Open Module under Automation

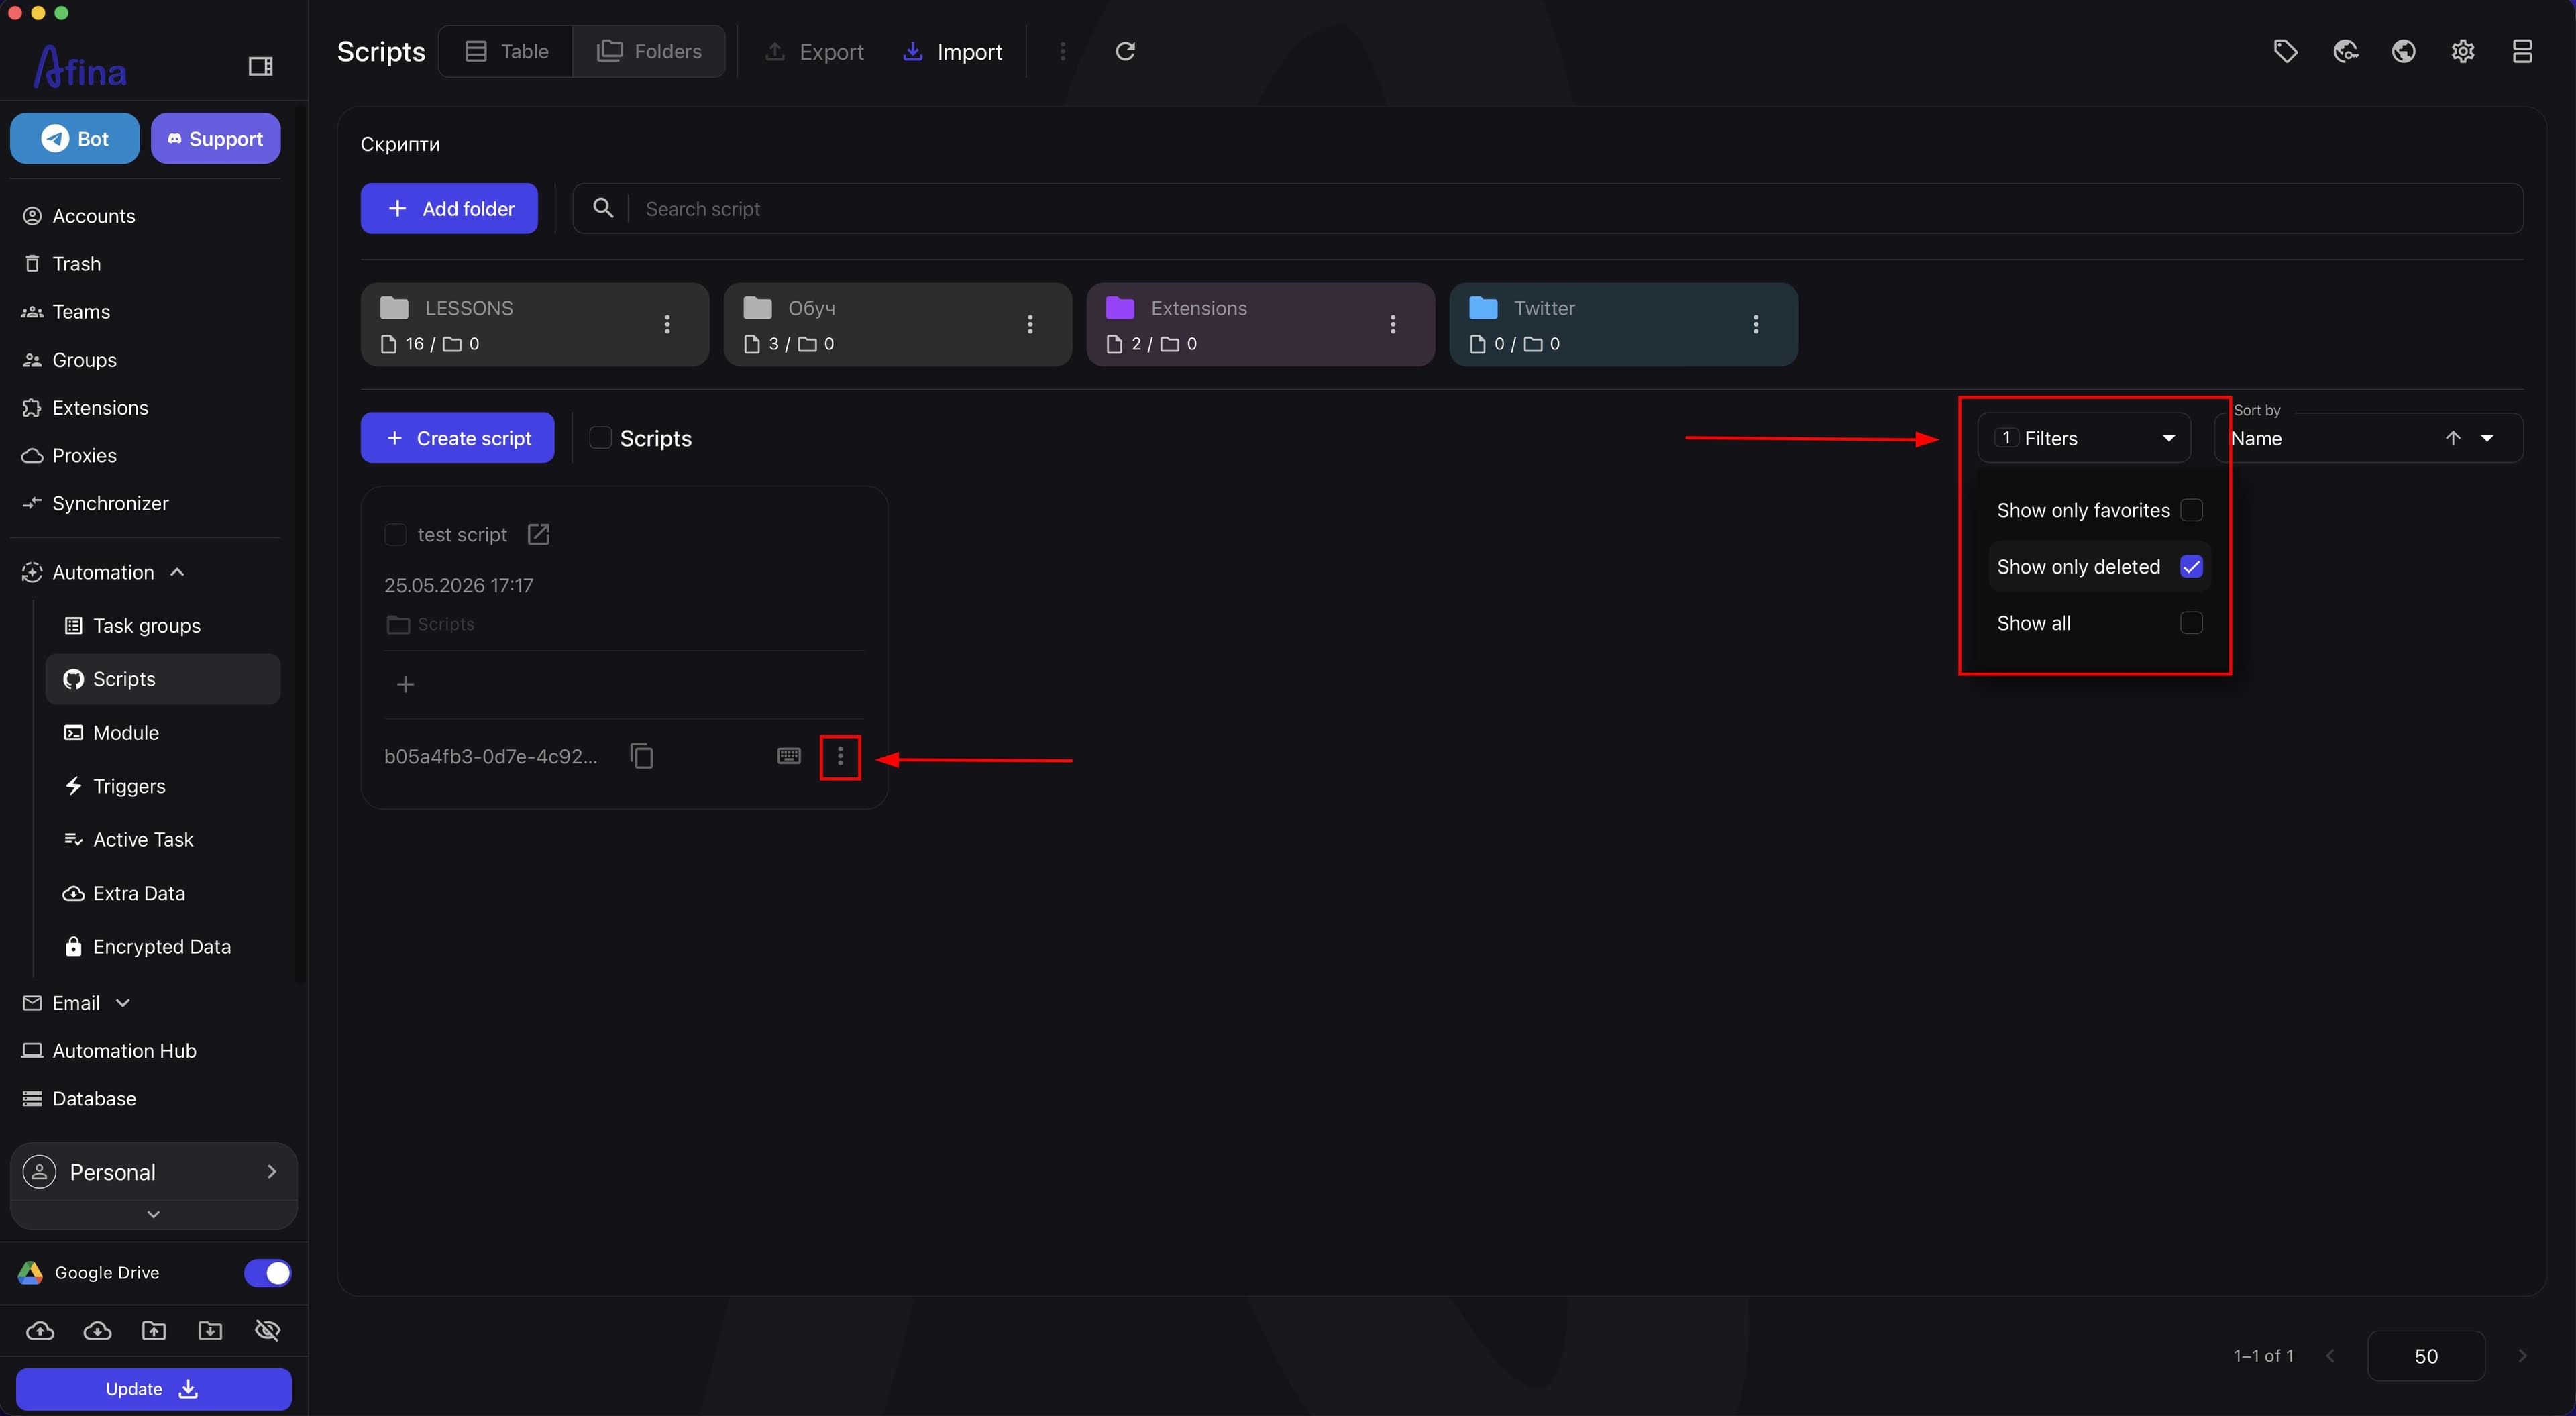coord(125,732)
